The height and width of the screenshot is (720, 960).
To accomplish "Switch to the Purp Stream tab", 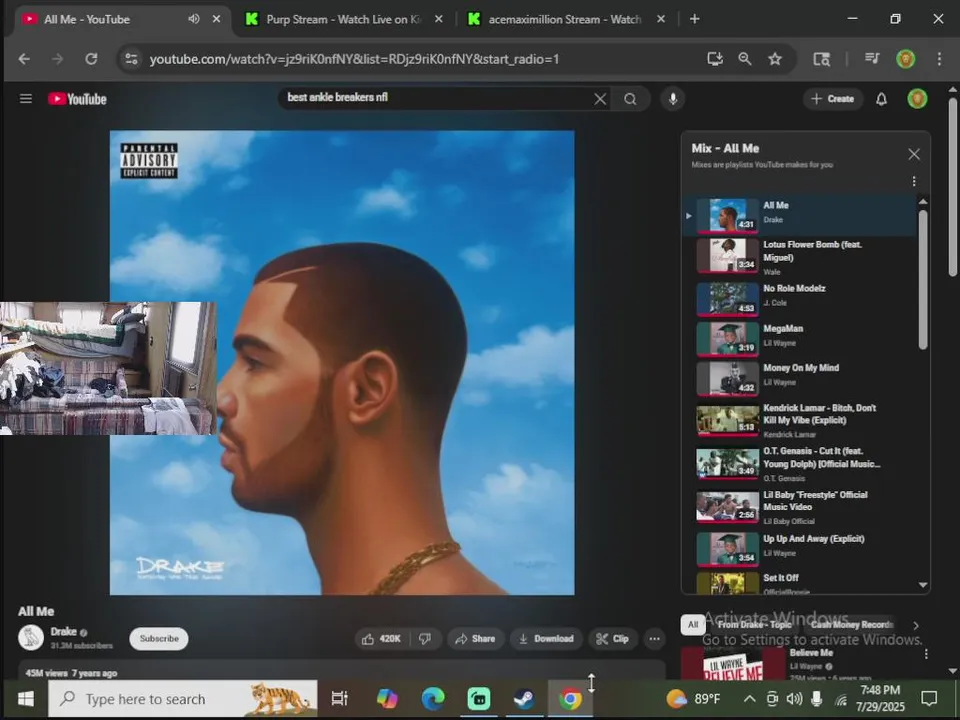I will click(343, 20).
